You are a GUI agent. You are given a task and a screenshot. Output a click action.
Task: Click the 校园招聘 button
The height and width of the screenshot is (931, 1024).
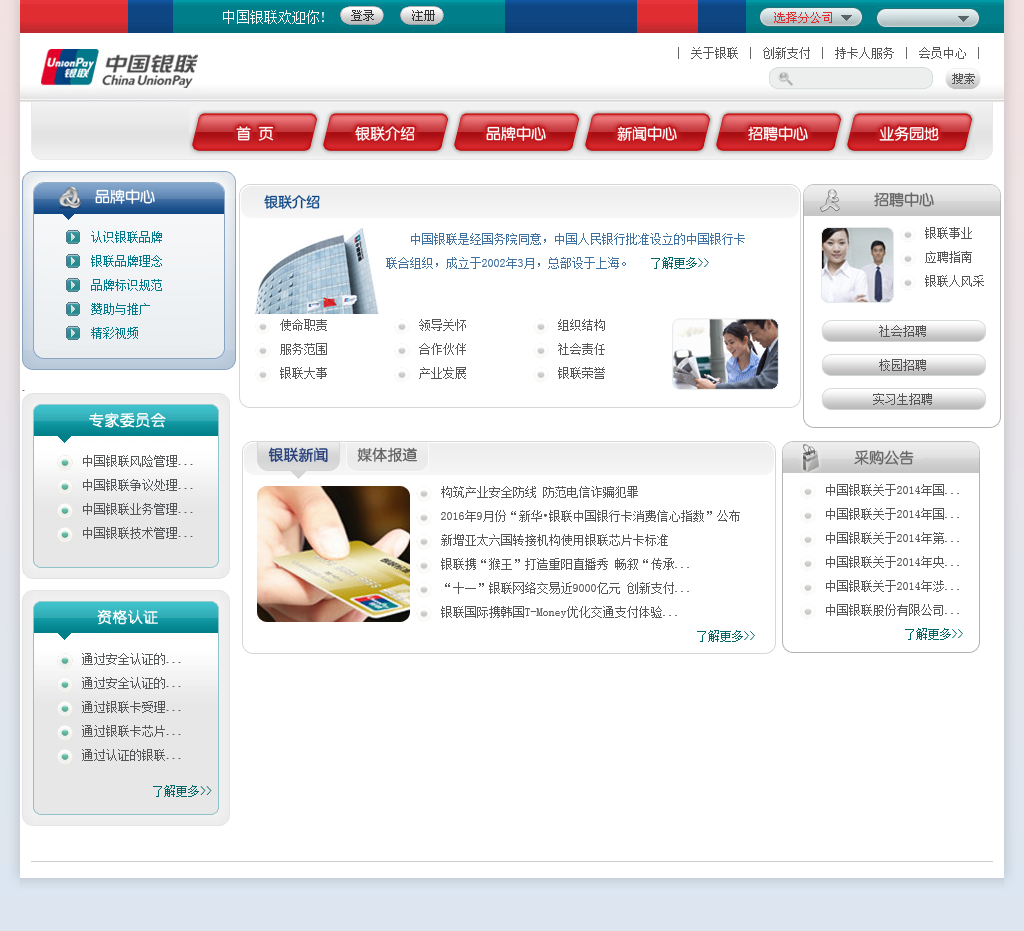(903, 365)
